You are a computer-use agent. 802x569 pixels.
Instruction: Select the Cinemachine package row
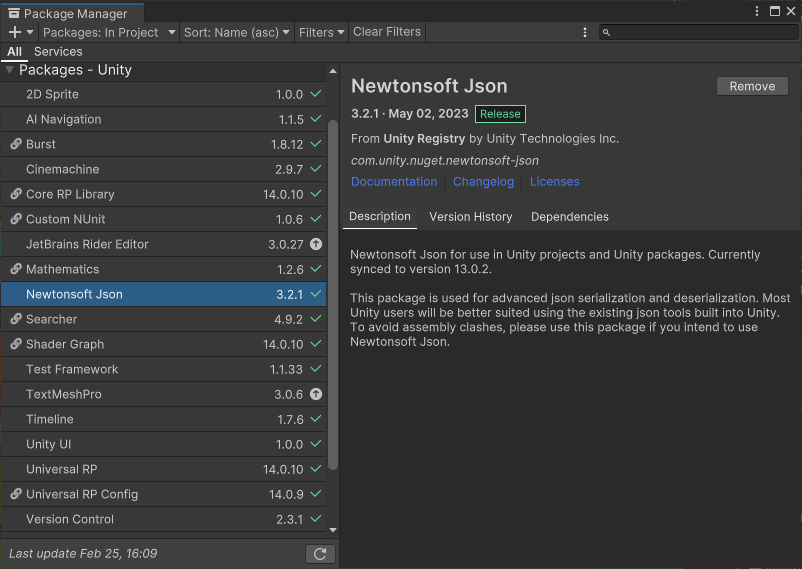point(164,169)
